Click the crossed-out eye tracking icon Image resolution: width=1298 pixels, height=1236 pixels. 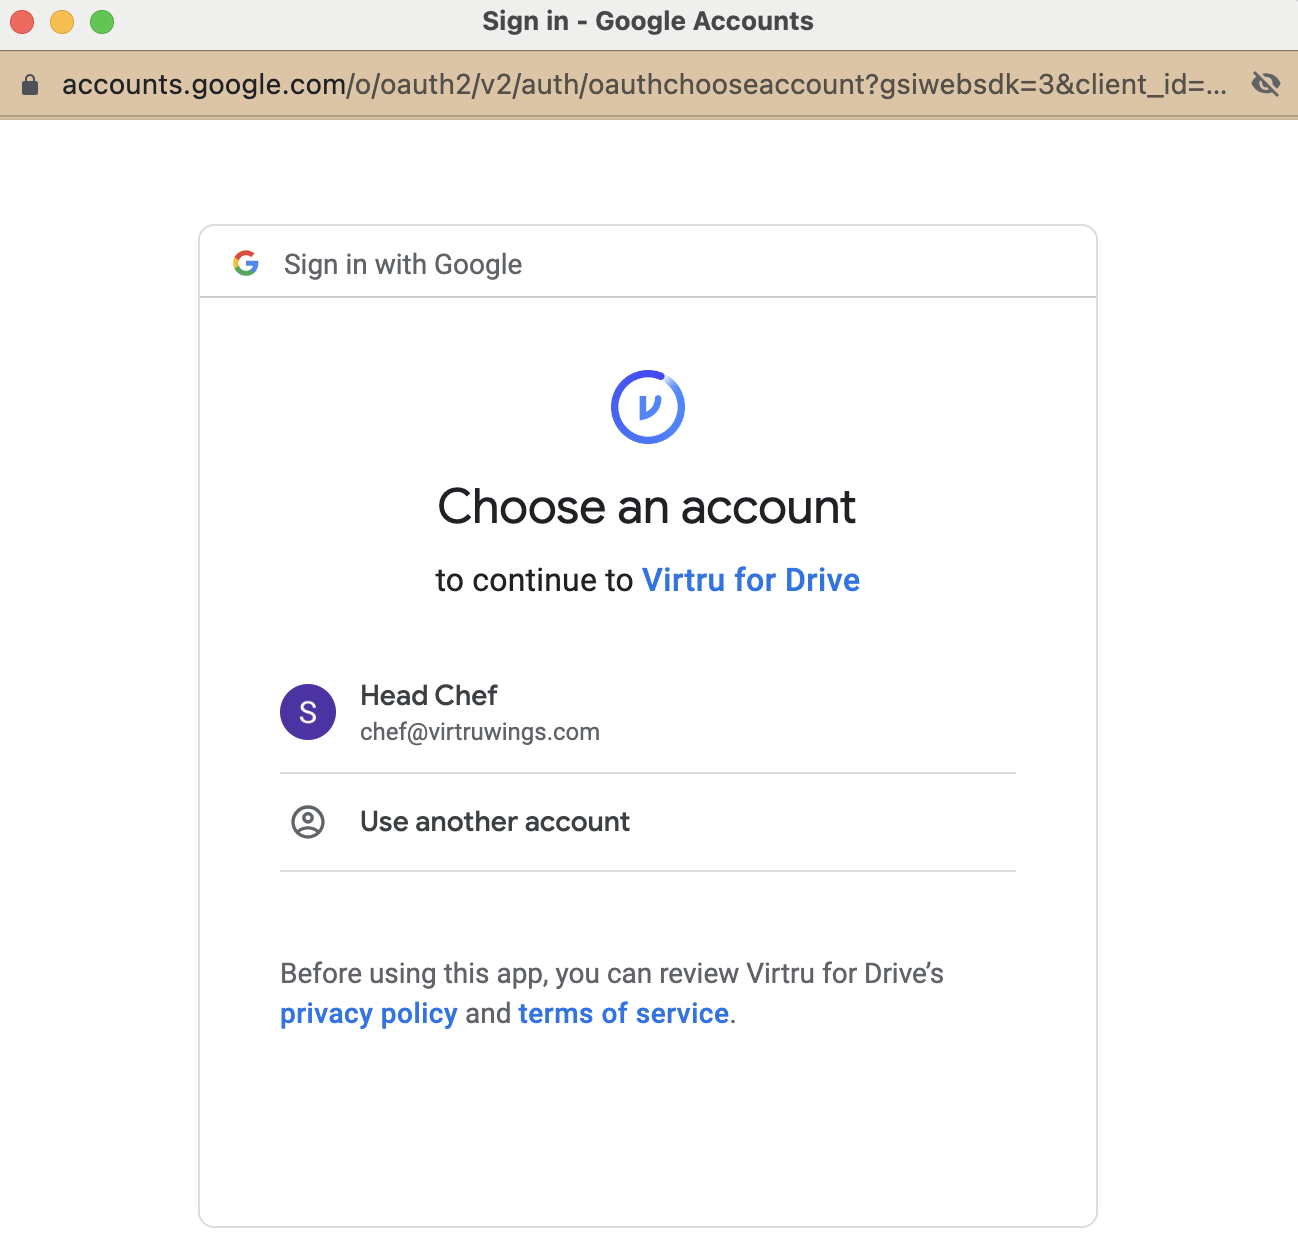pyautogui.click(x=1265, y=84)
